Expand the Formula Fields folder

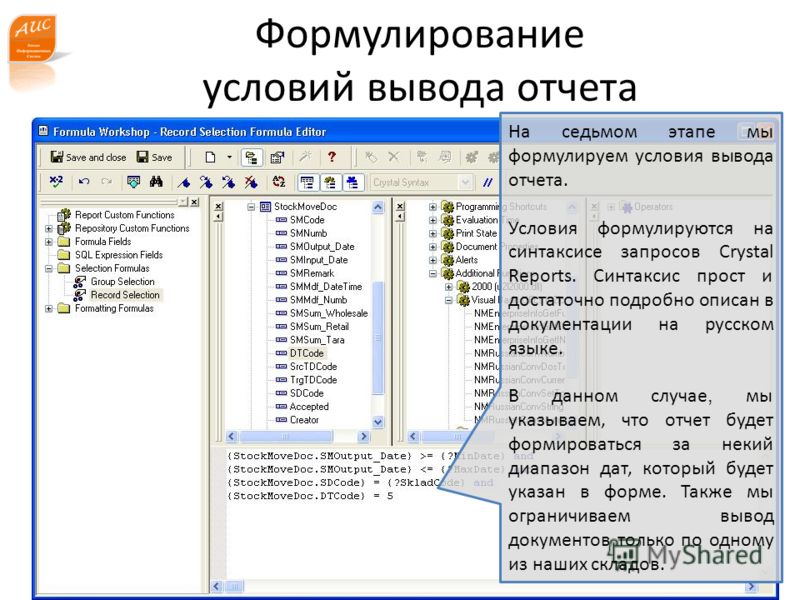49,242
